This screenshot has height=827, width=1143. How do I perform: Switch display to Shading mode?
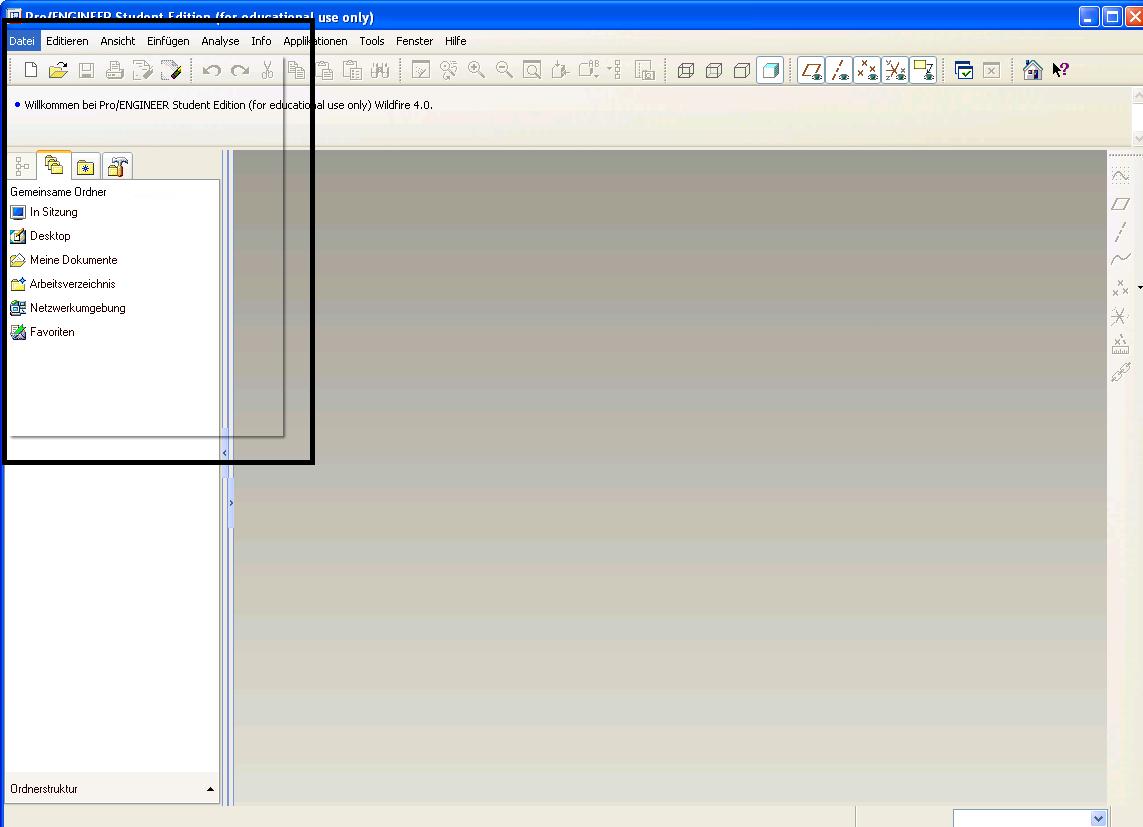point(770,71)
